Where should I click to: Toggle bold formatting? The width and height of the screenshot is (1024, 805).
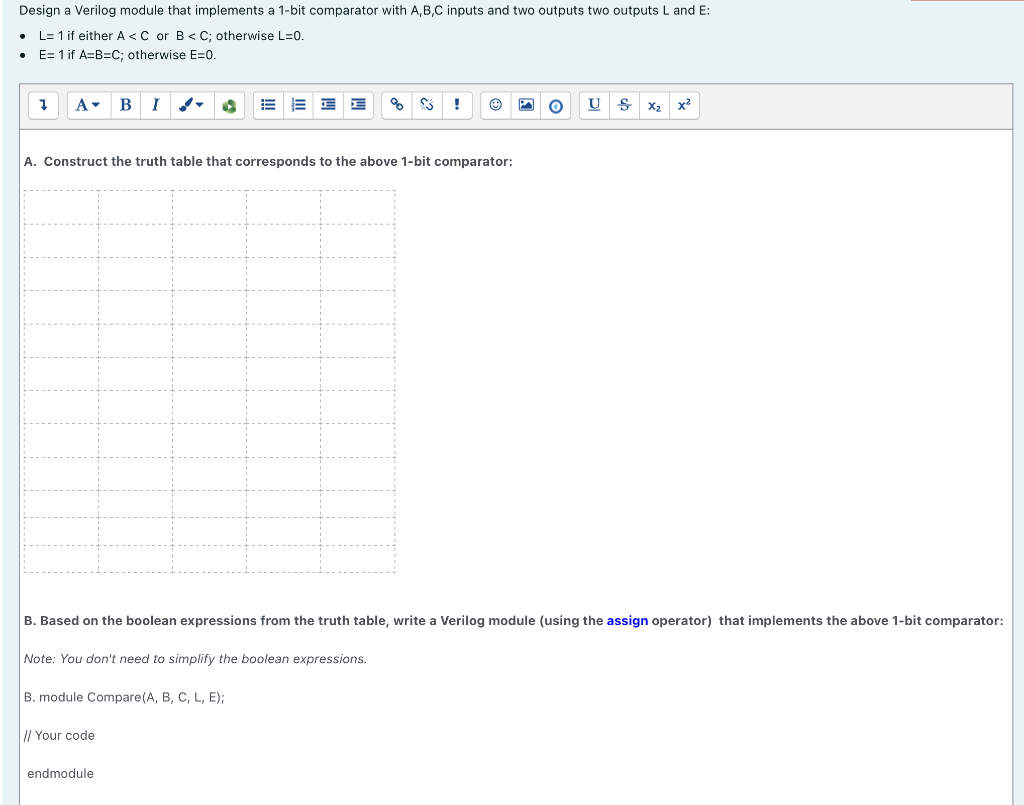(x=125, y=105)
